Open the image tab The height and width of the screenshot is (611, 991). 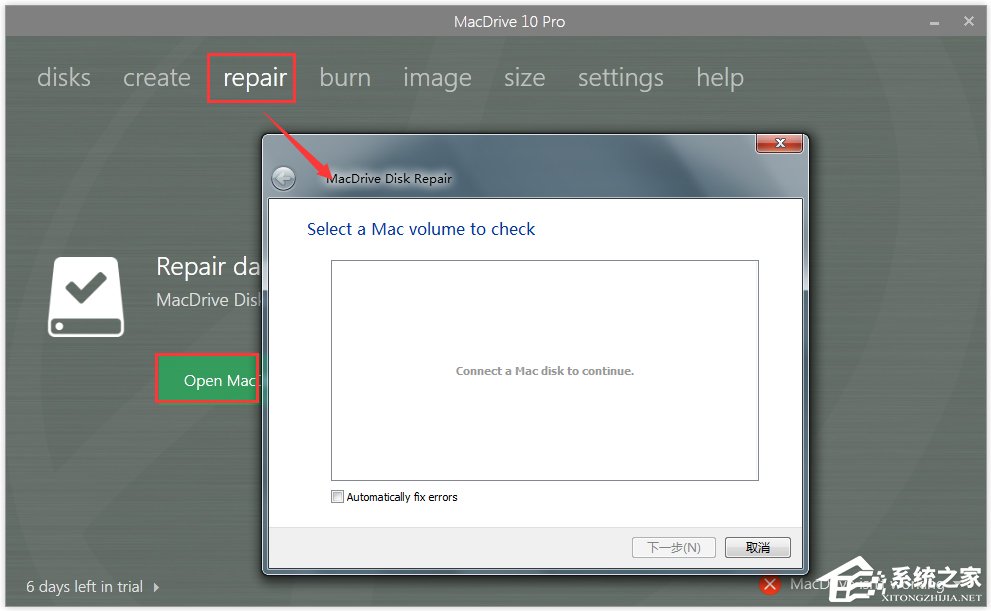[437, 78]
